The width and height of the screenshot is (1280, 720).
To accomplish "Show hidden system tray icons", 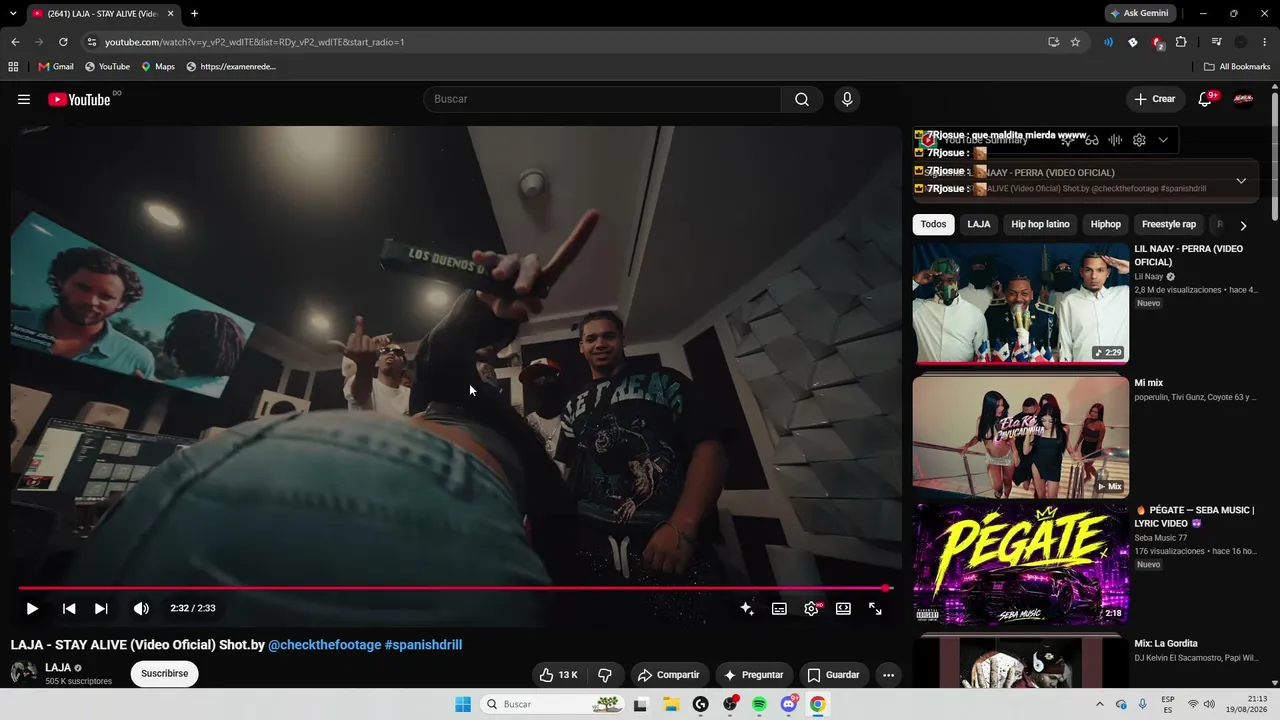I will click(x=1100, y=704).
